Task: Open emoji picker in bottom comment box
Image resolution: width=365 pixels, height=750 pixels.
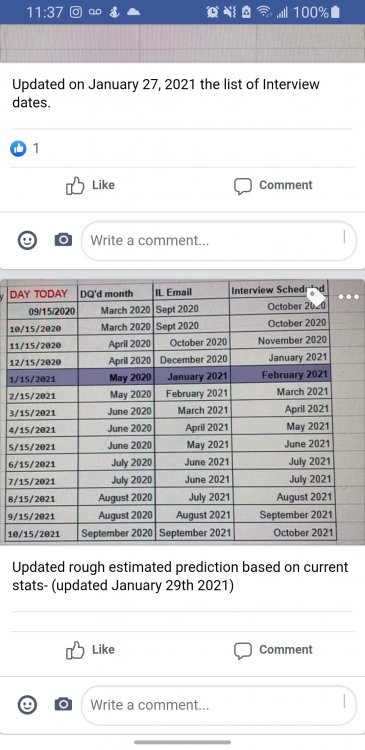Action: point(27,705)
